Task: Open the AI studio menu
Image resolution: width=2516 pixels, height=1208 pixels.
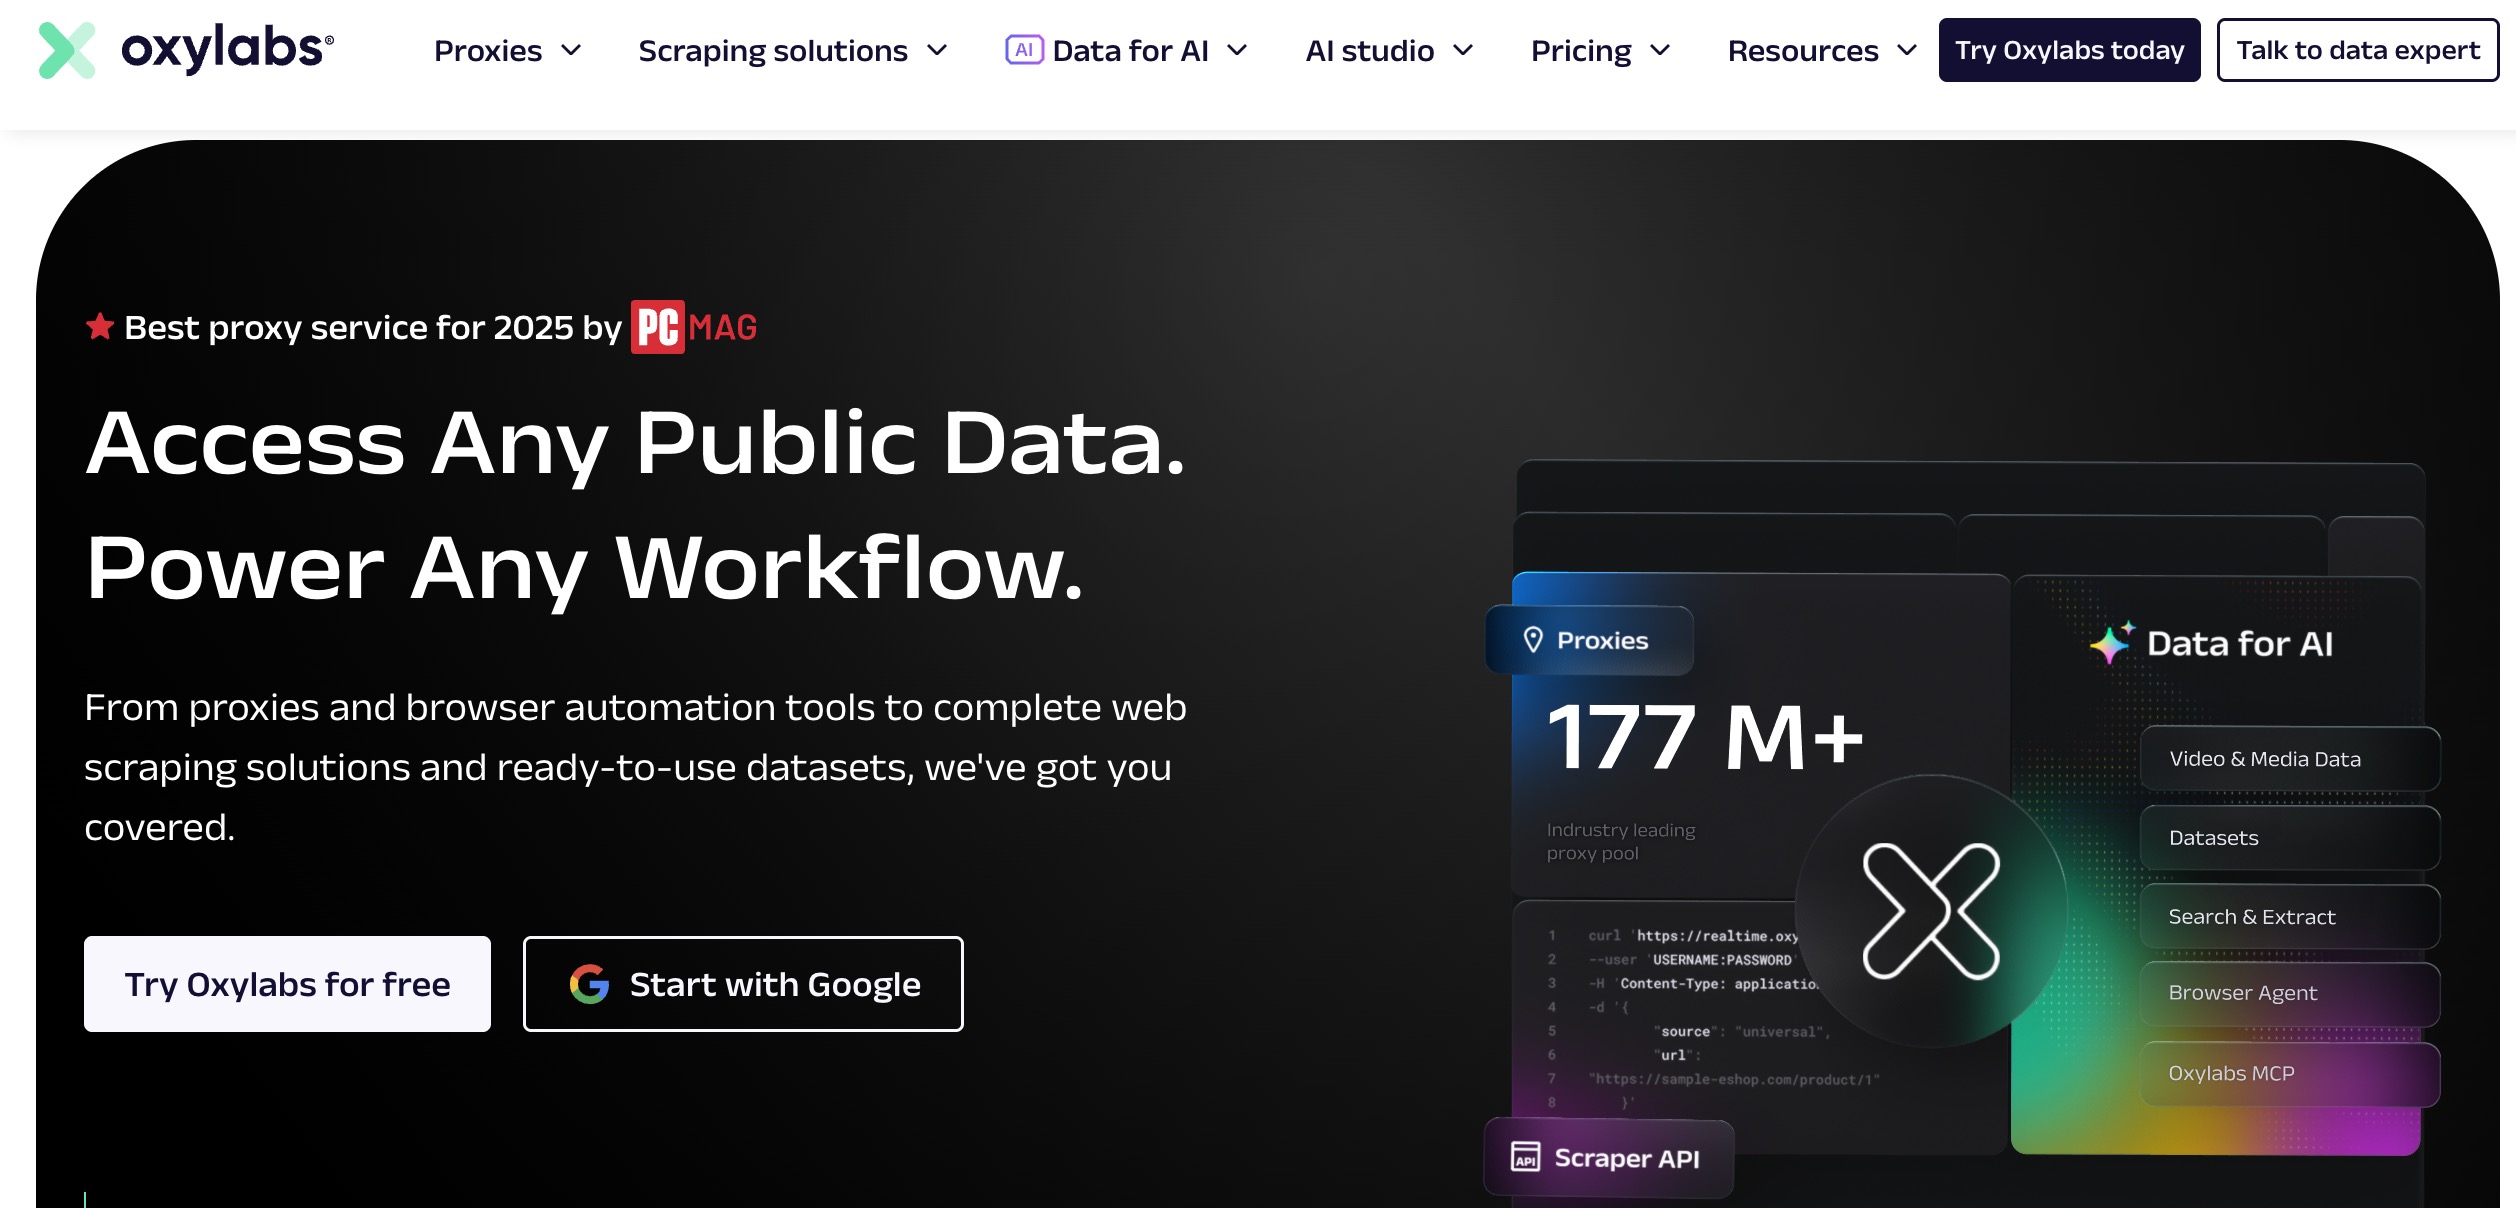Action: (x=1370, y=50)
